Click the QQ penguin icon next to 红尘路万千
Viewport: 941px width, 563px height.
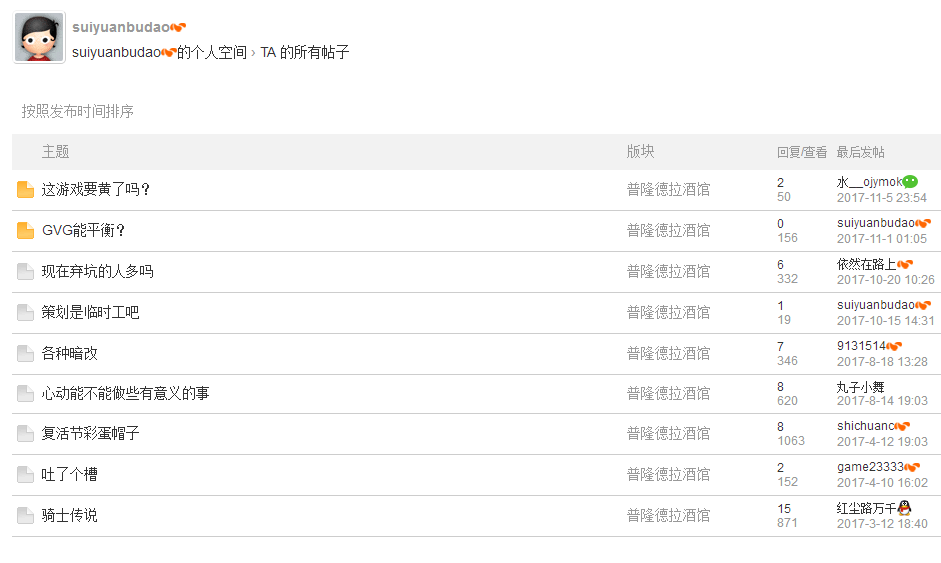coord(904,508)
